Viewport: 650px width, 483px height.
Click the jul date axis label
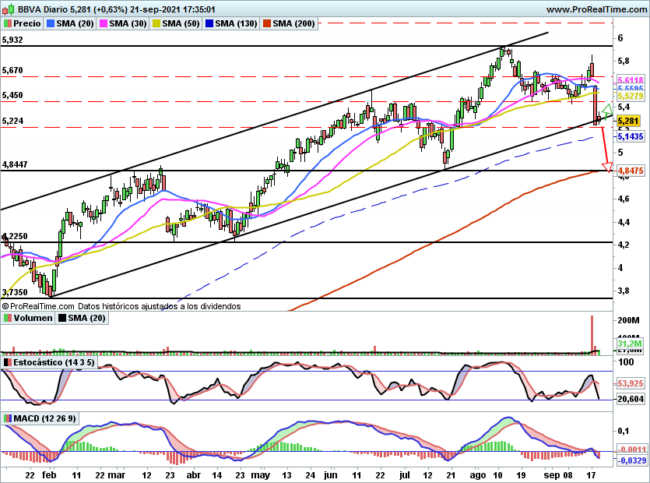pos(405,475)
